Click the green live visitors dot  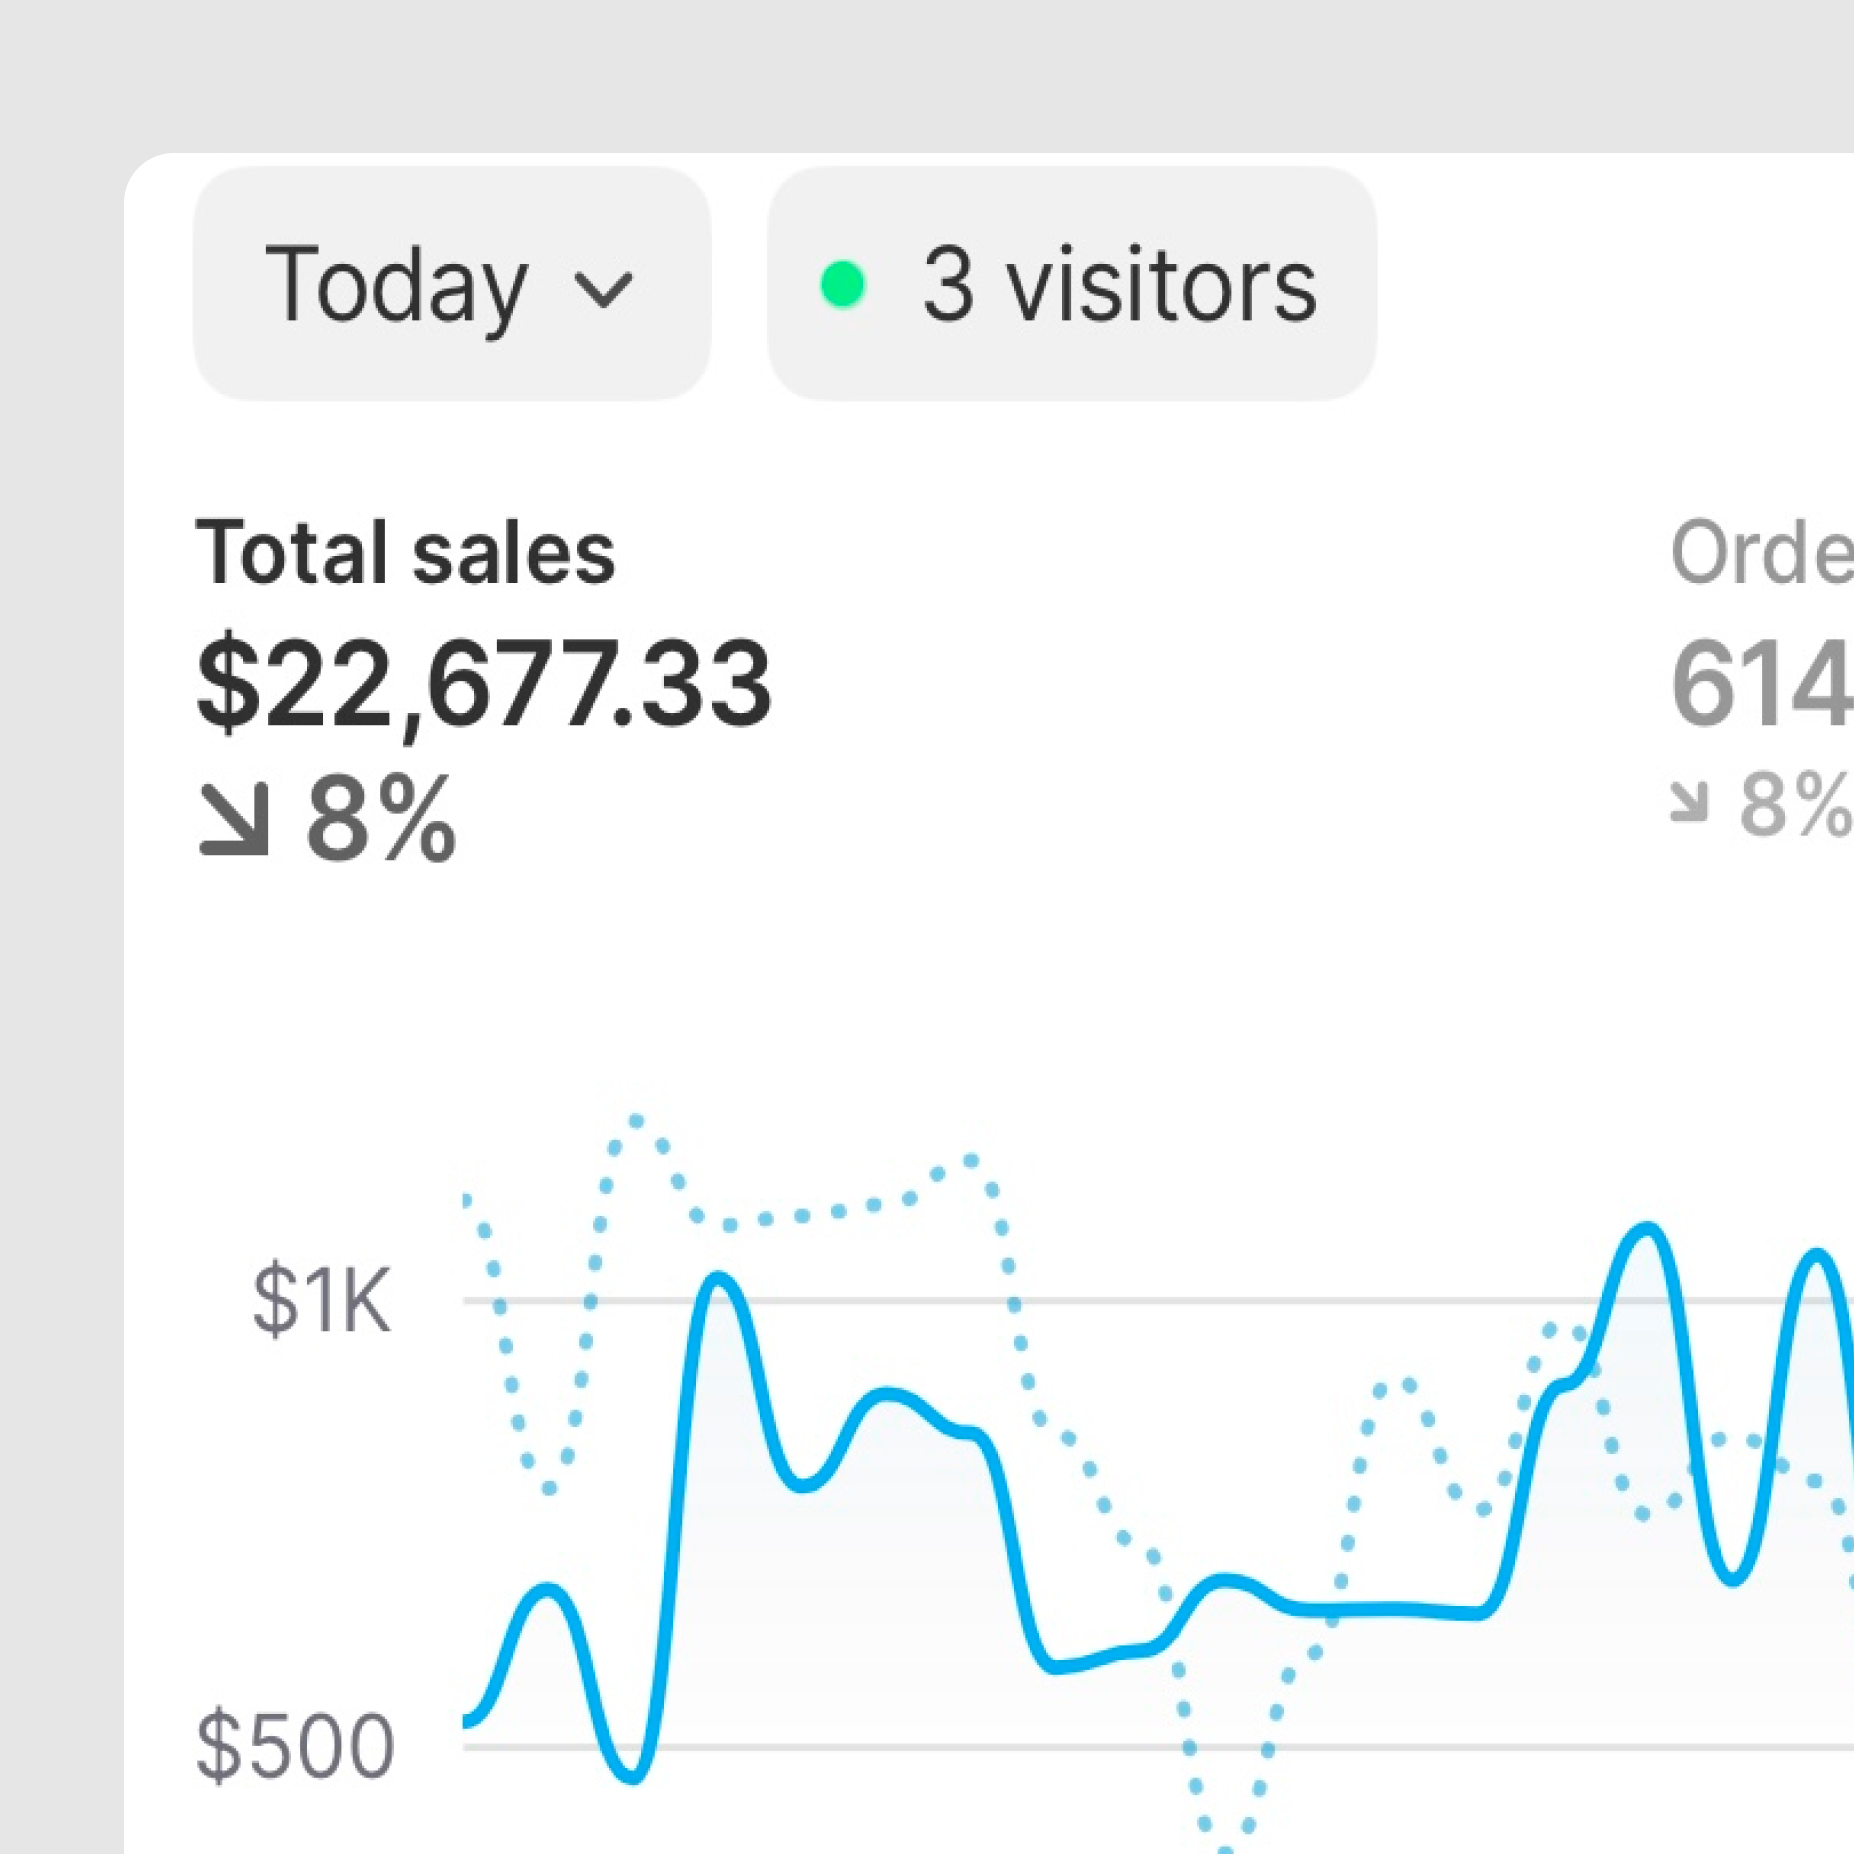(x=842, y=285)
